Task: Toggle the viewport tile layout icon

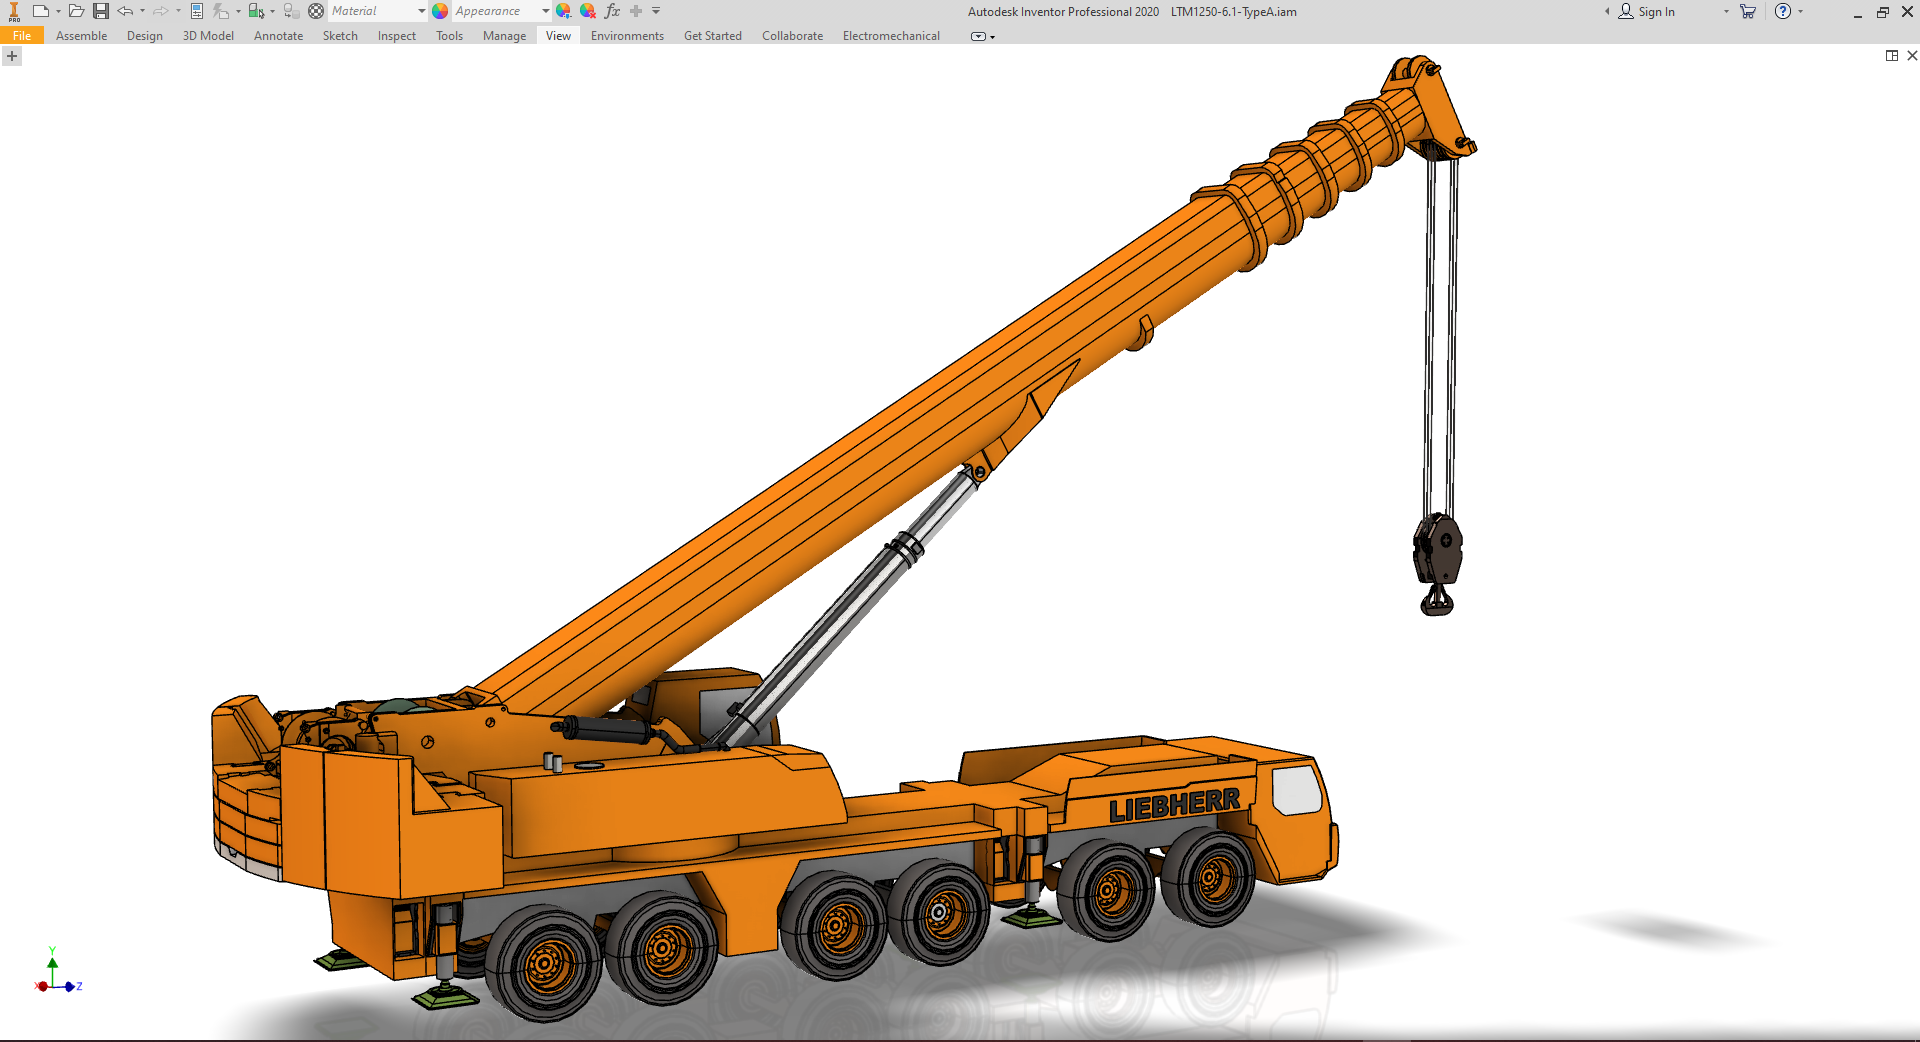Action: (x=1892, y=56)
